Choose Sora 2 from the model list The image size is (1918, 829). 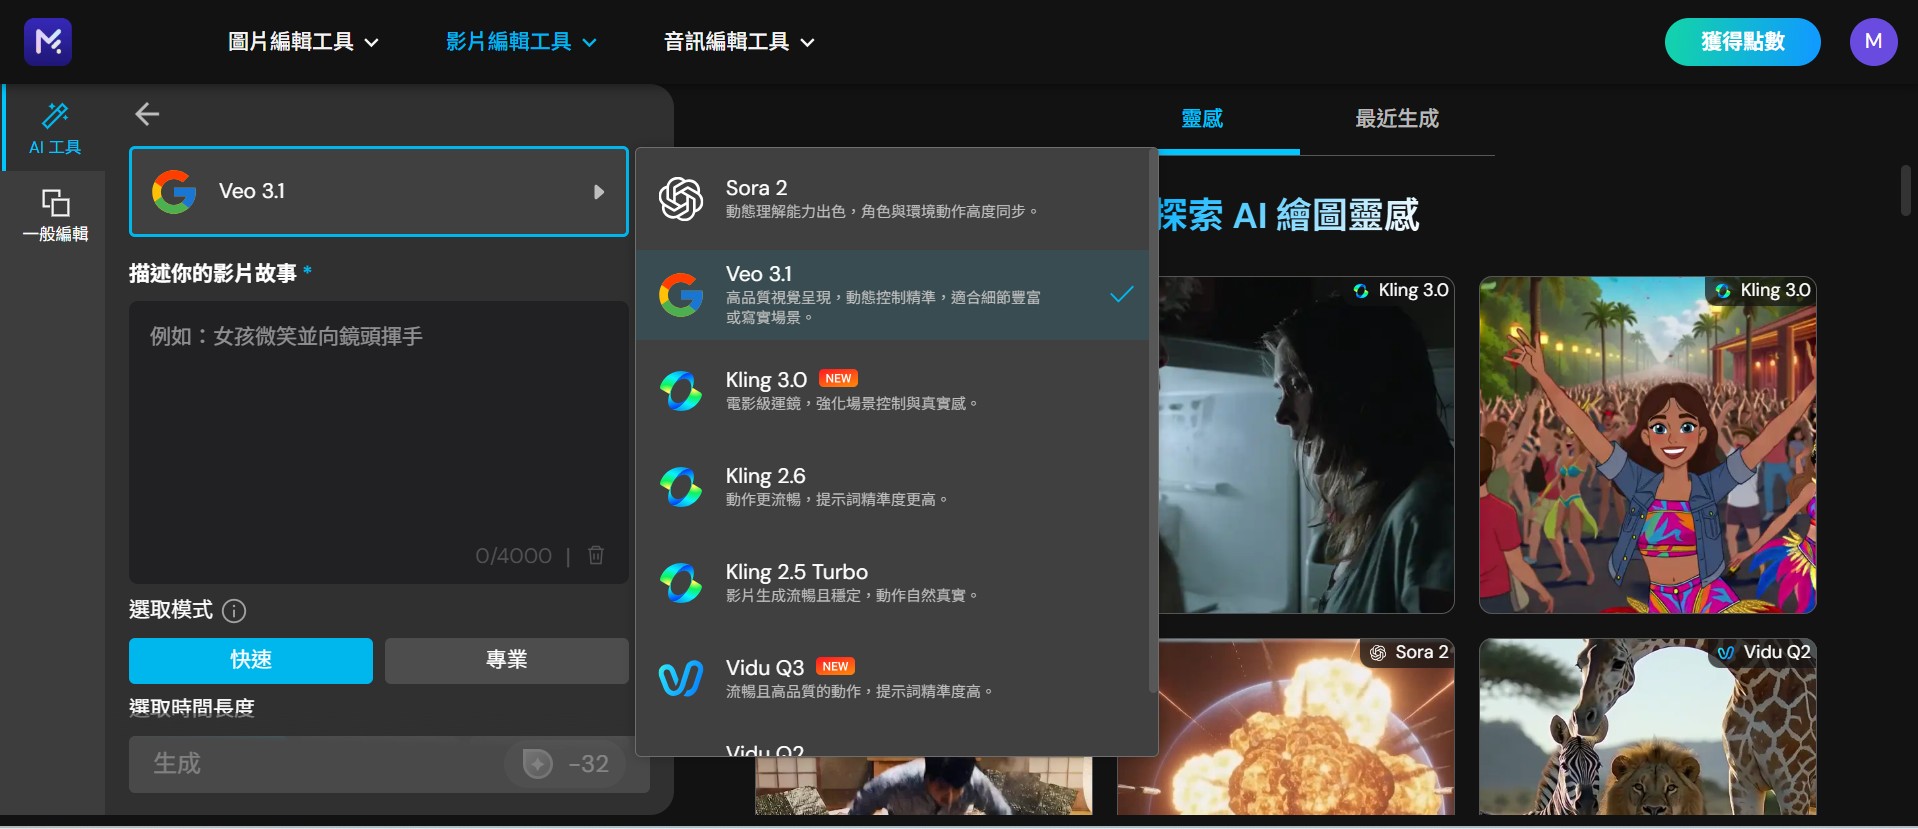pyautogui.click(x=892, y=198)
